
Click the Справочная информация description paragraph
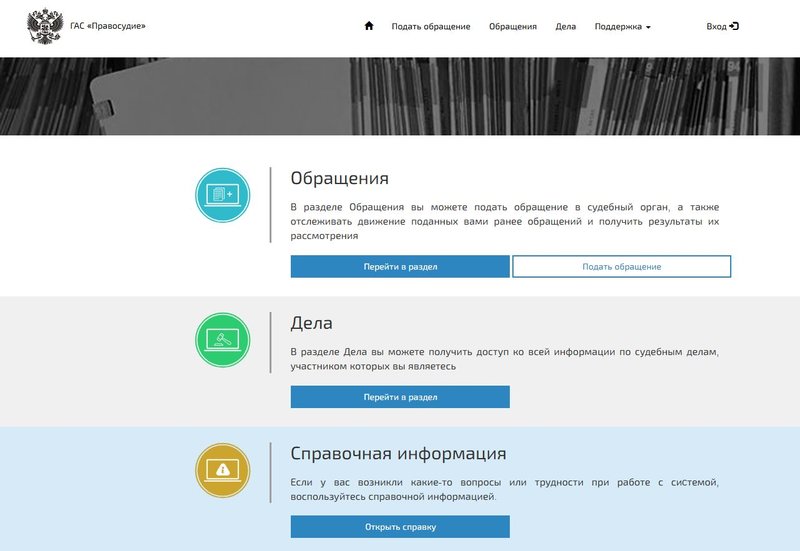[505, 489]
